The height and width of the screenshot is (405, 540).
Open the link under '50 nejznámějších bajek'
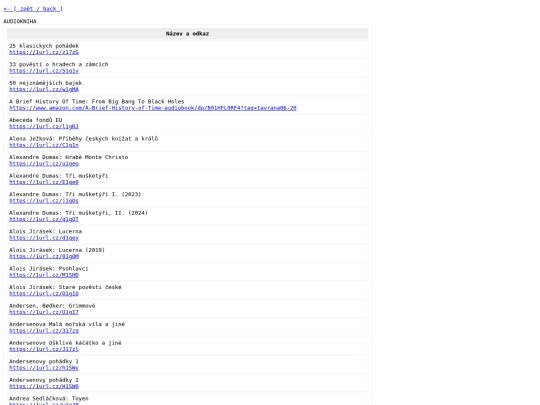coord(44,89)
